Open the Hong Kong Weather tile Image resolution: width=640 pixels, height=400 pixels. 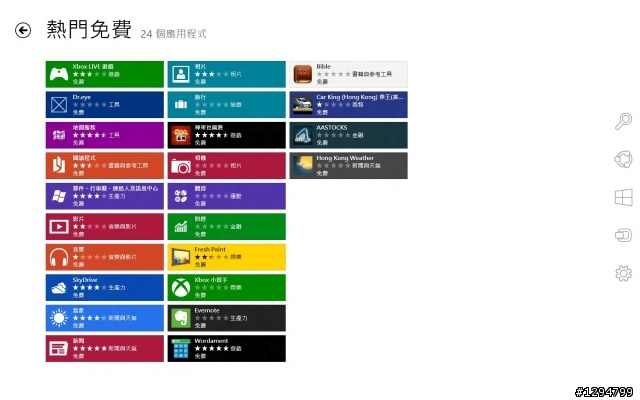349,166
